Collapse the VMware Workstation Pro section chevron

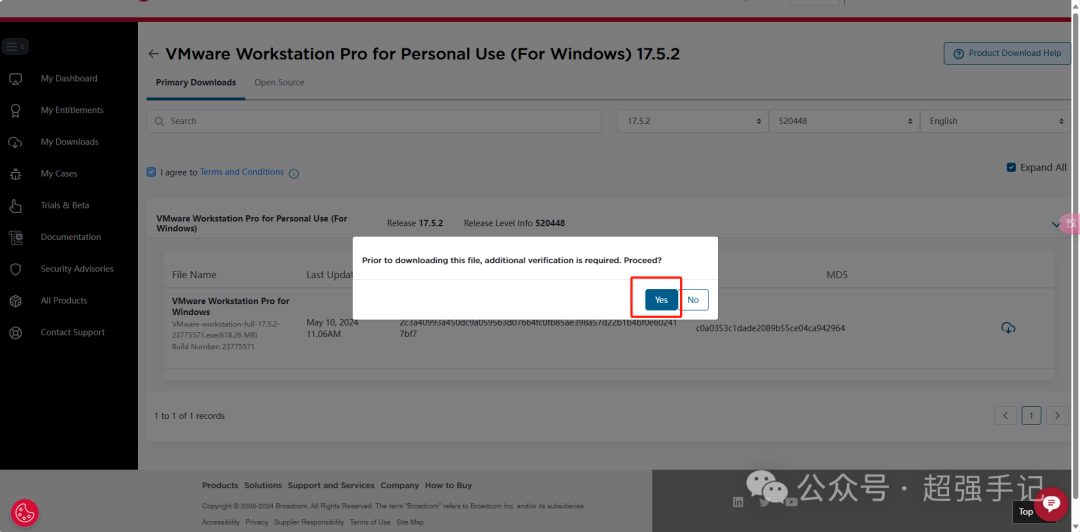pos(1055,225)
